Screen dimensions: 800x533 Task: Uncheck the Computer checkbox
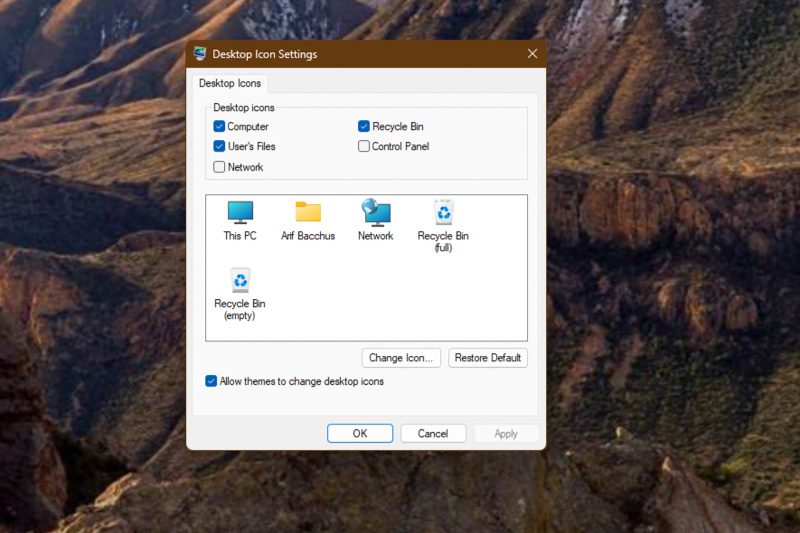pyautogui.click(x=219, y=126)
